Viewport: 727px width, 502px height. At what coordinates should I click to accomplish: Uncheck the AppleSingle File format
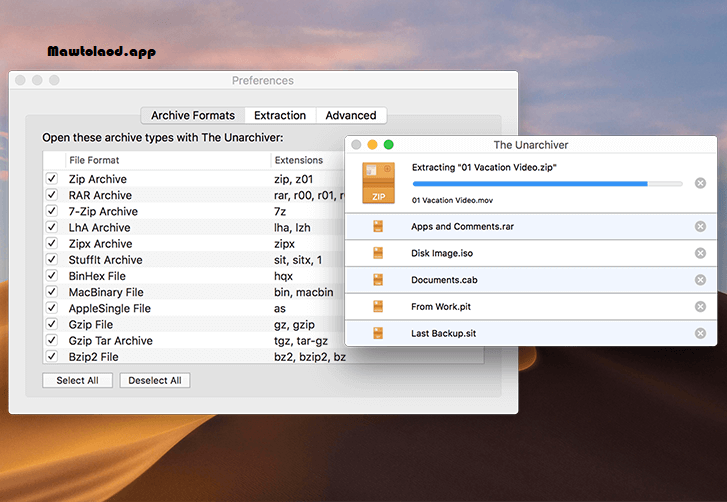52,308
